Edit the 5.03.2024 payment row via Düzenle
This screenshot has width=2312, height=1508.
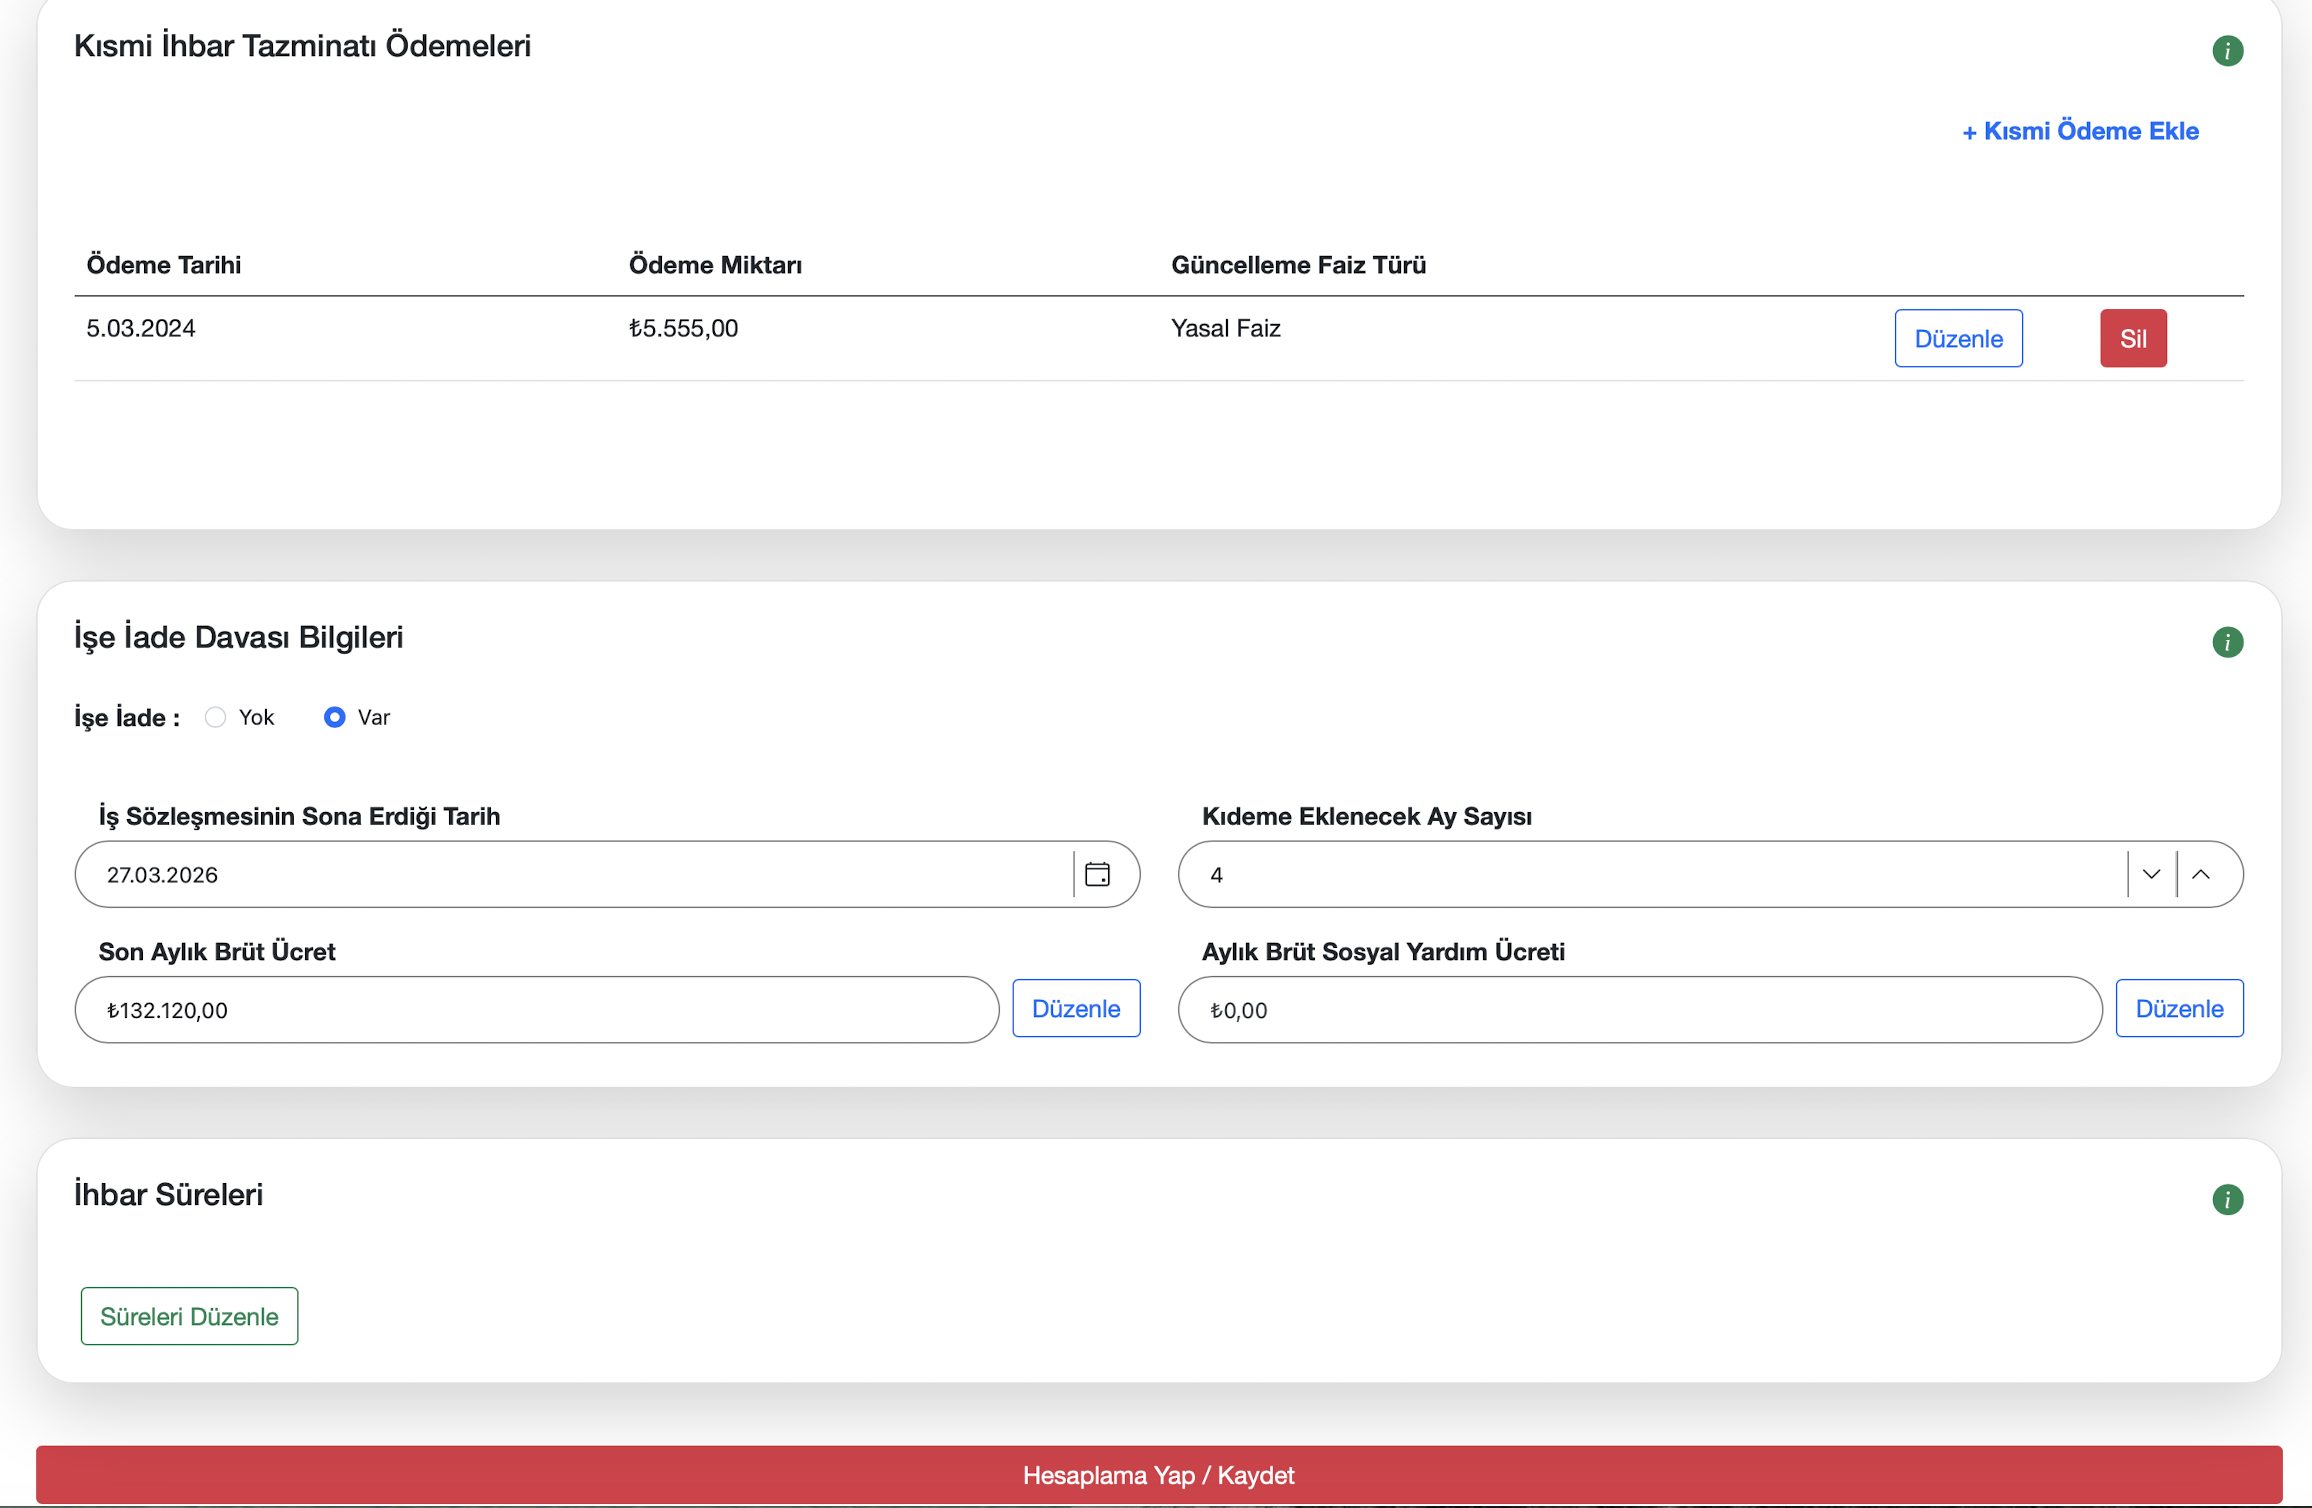coord(1957,339)
